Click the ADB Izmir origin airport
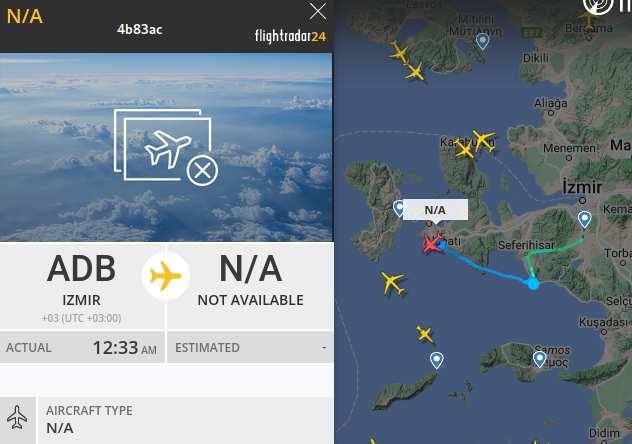Screen dimensions: 632x444 pos(82,286)
